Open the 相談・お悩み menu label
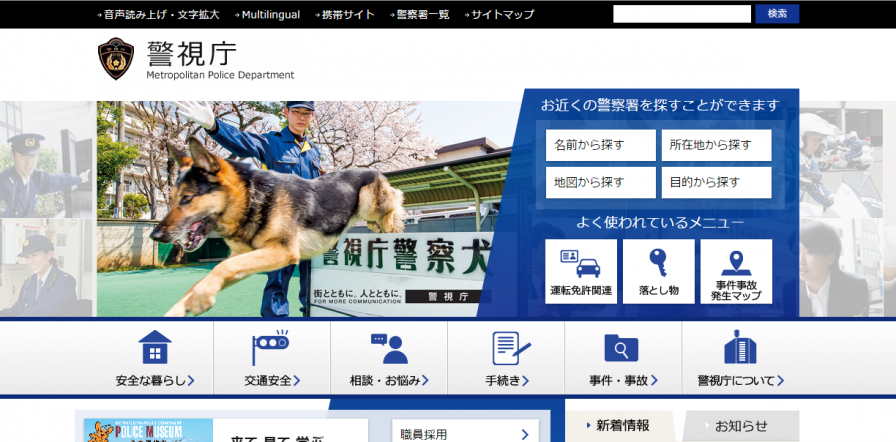The width and height of the screenshot is (896, 442). (385, 381)
